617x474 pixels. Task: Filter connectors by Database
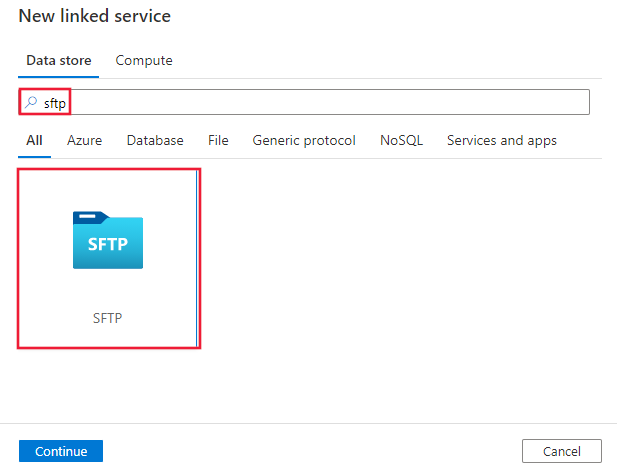pos(155,140)
